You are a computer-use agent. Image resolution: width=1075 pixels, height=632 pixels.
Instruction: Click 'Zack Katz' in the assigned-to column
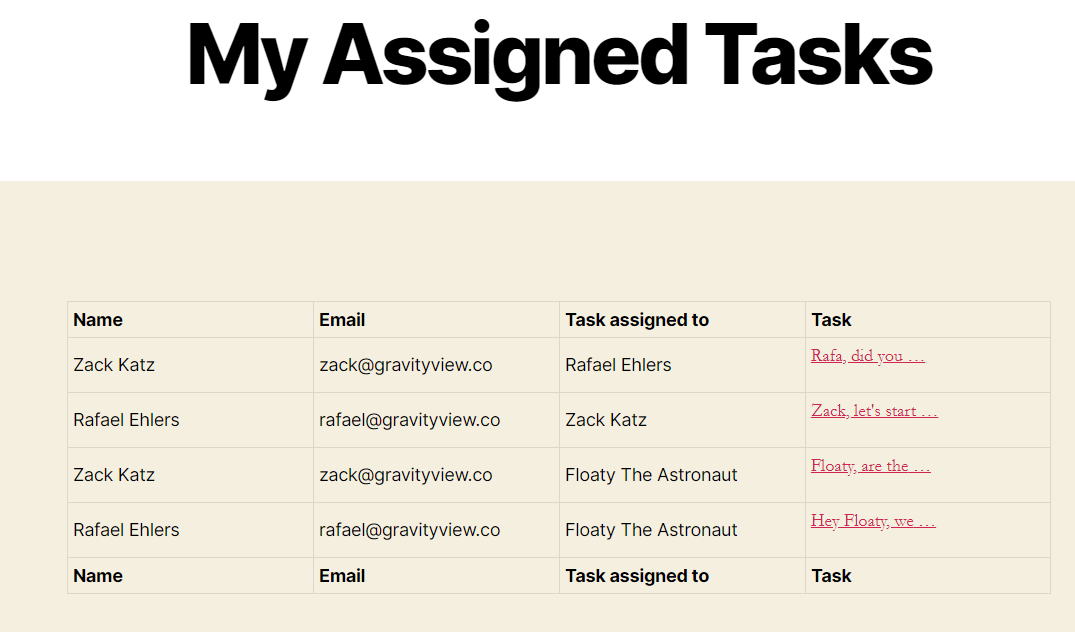(606, 420)
